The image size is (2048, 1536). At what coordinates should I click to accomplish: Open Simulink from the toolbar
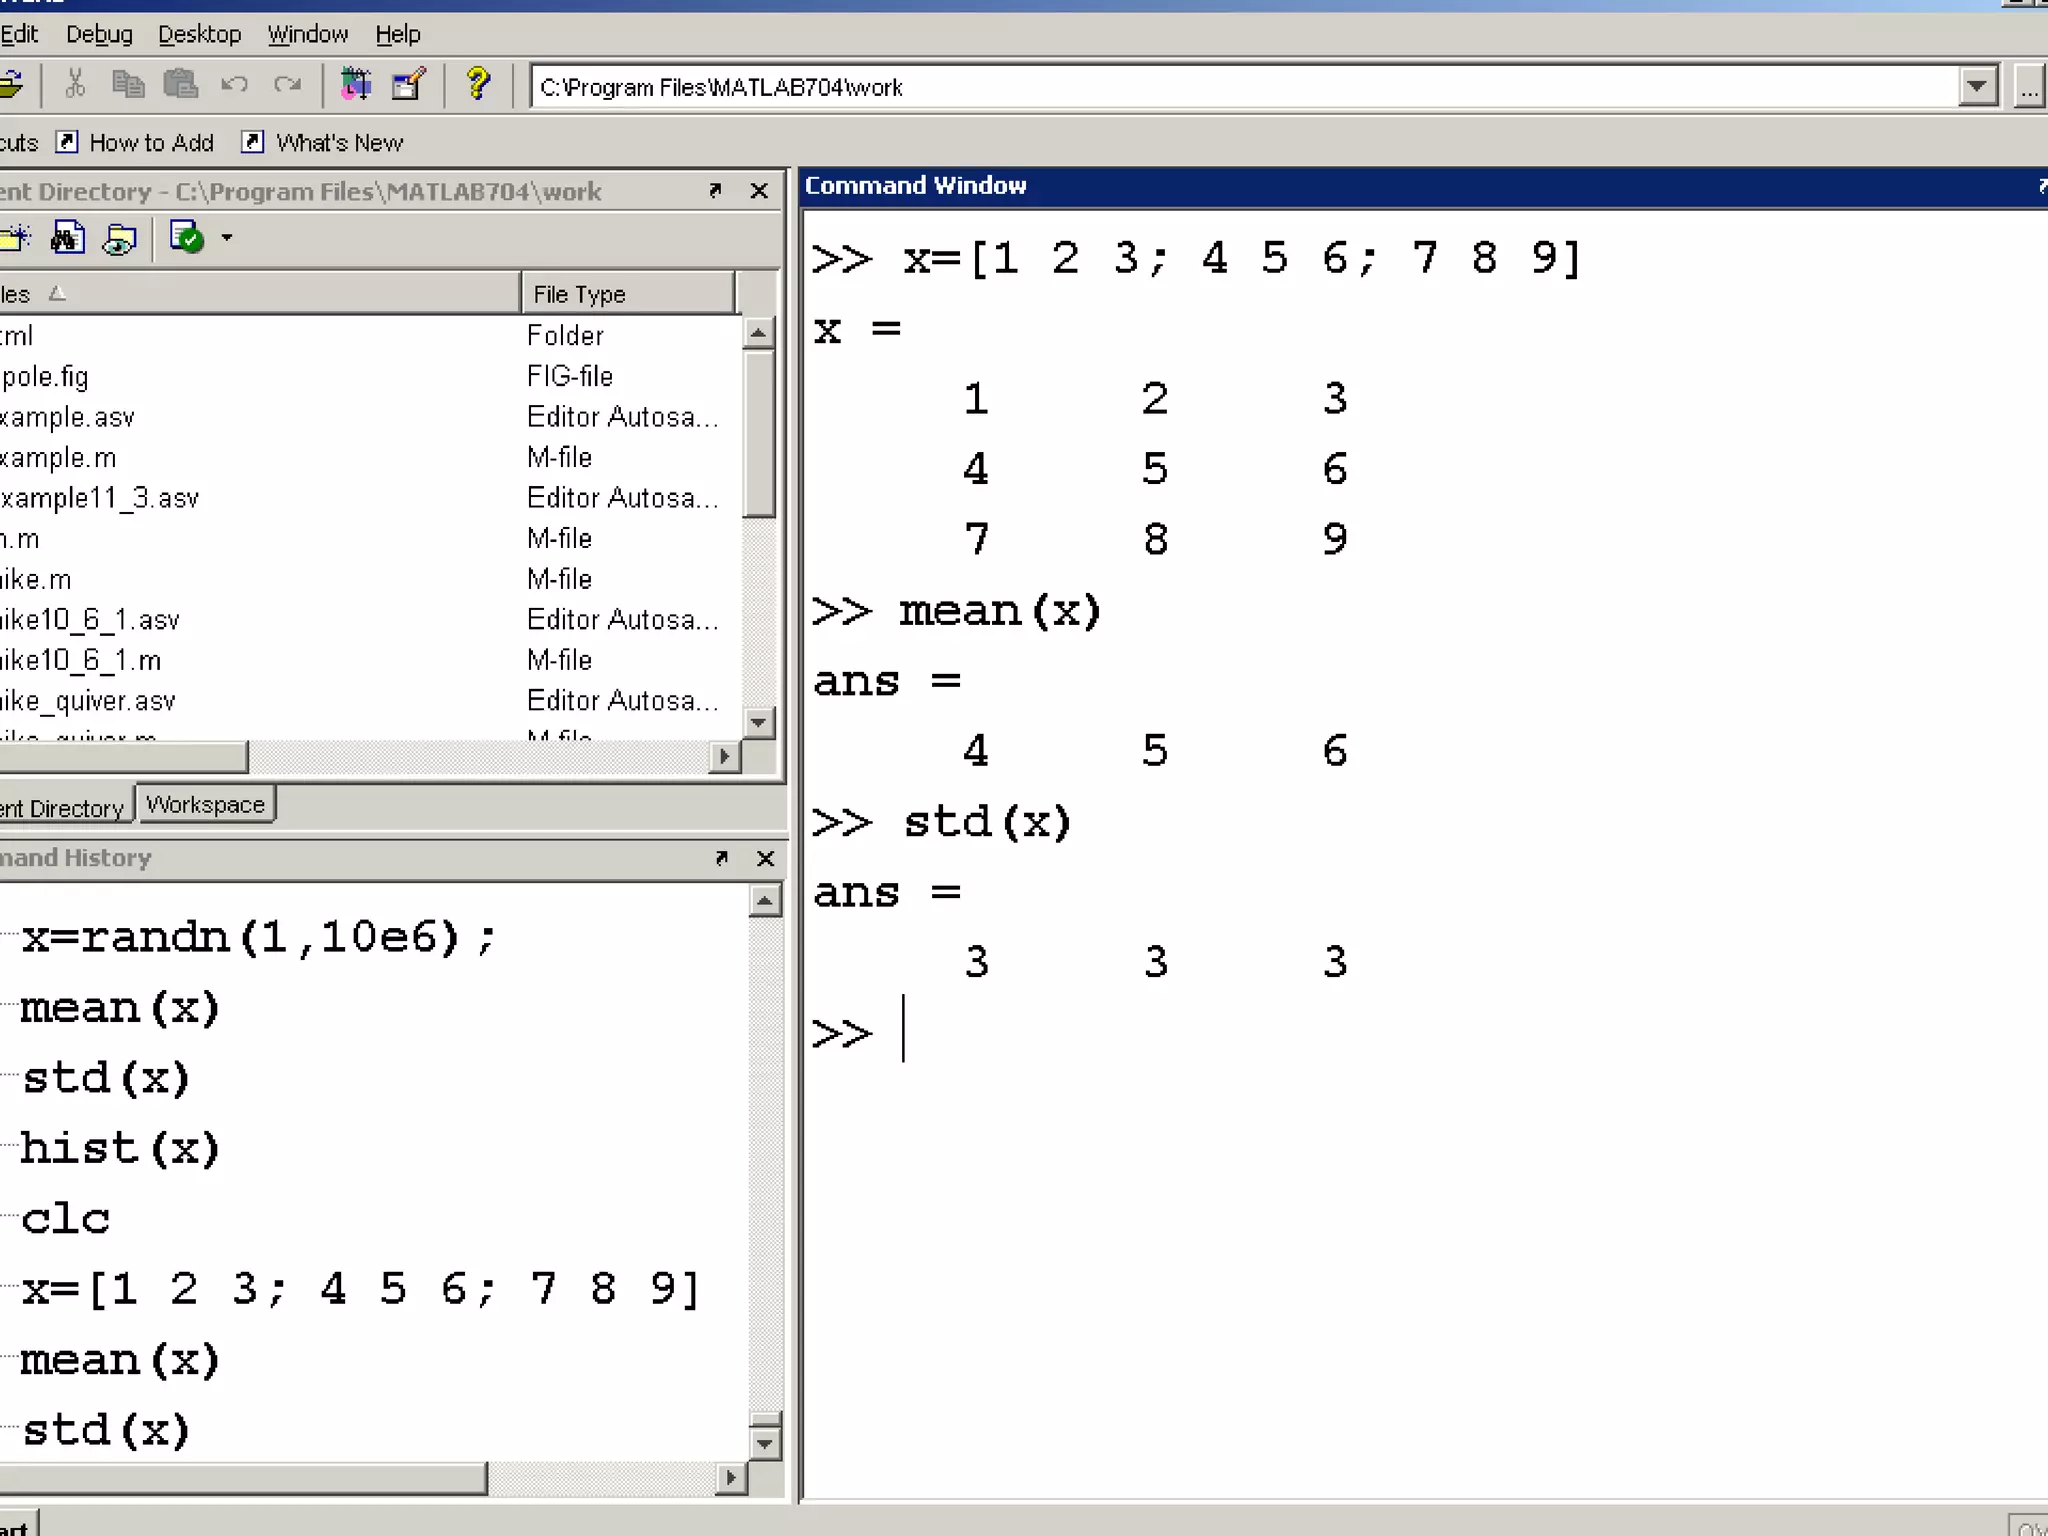tap(355, 85)
